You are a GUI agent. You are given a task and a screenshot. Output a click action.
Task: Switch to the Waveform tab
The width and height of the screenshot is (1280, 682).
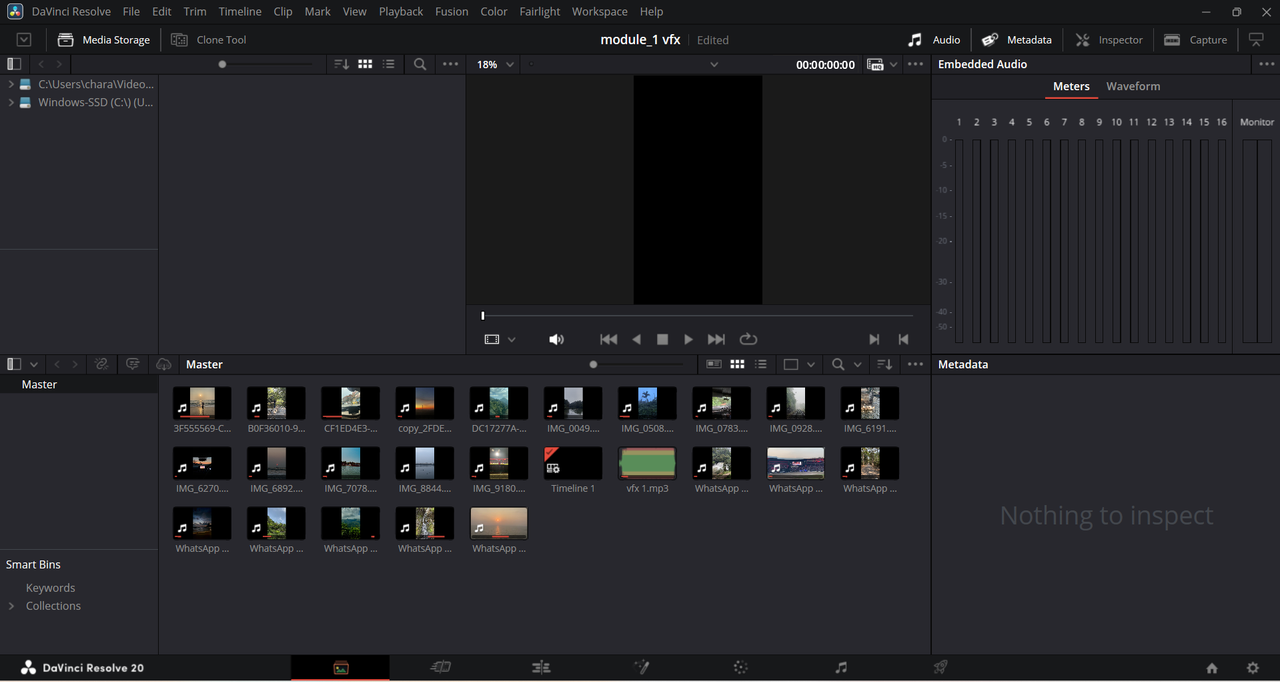point(1133,87)
